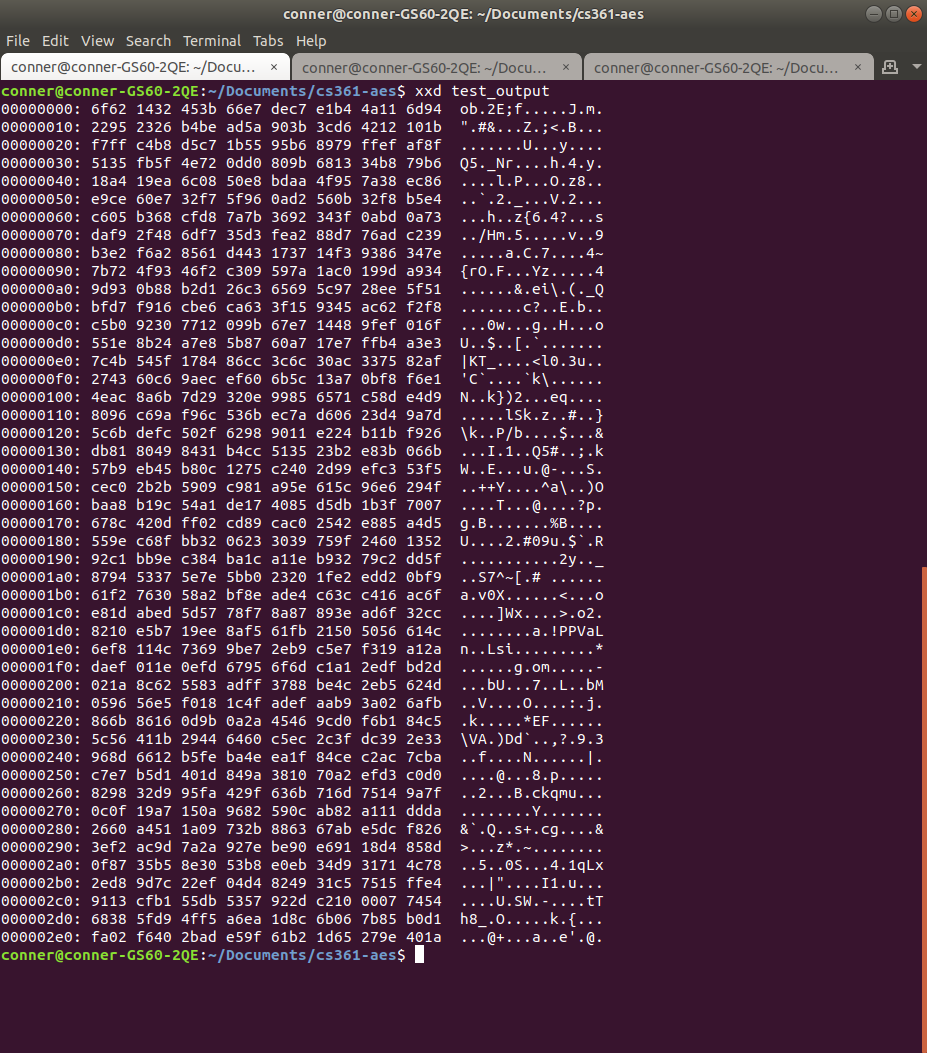Expand the tab list dropdown arrow
Viewport: 927px width, 1053px height.
click(x=917, y=67)
